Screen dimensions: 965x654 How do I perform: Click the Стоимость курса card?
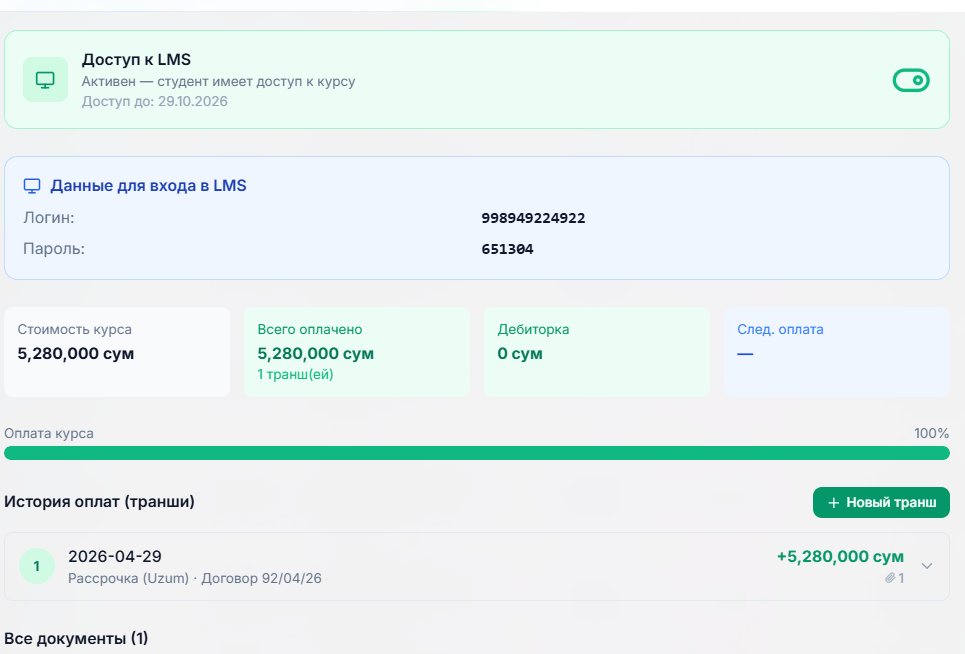[x=117, y=352]
